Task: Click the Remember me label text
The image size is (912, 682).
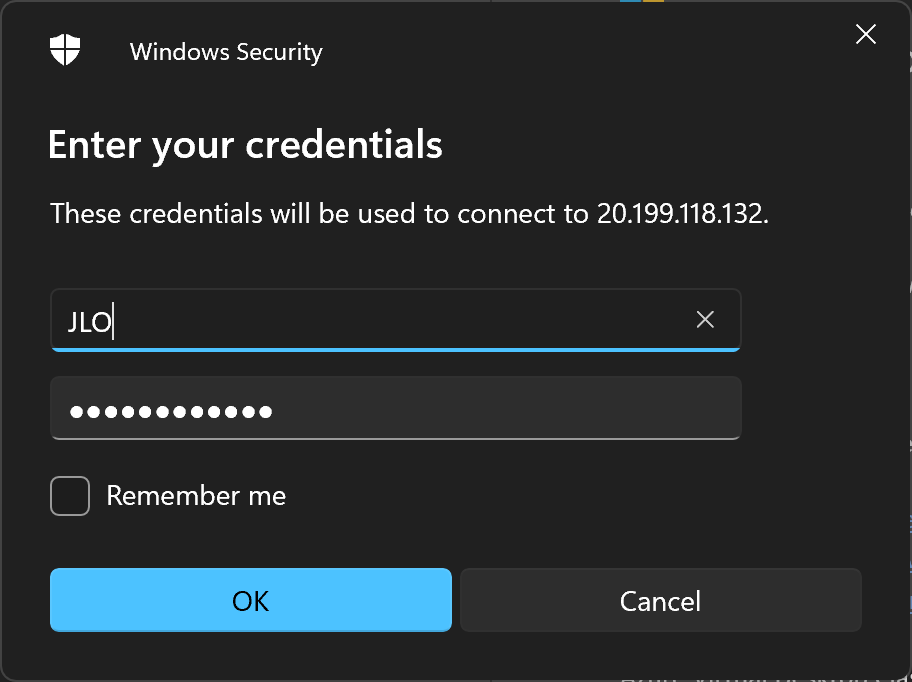Action: pyautogui.click(x=196, y=496)
